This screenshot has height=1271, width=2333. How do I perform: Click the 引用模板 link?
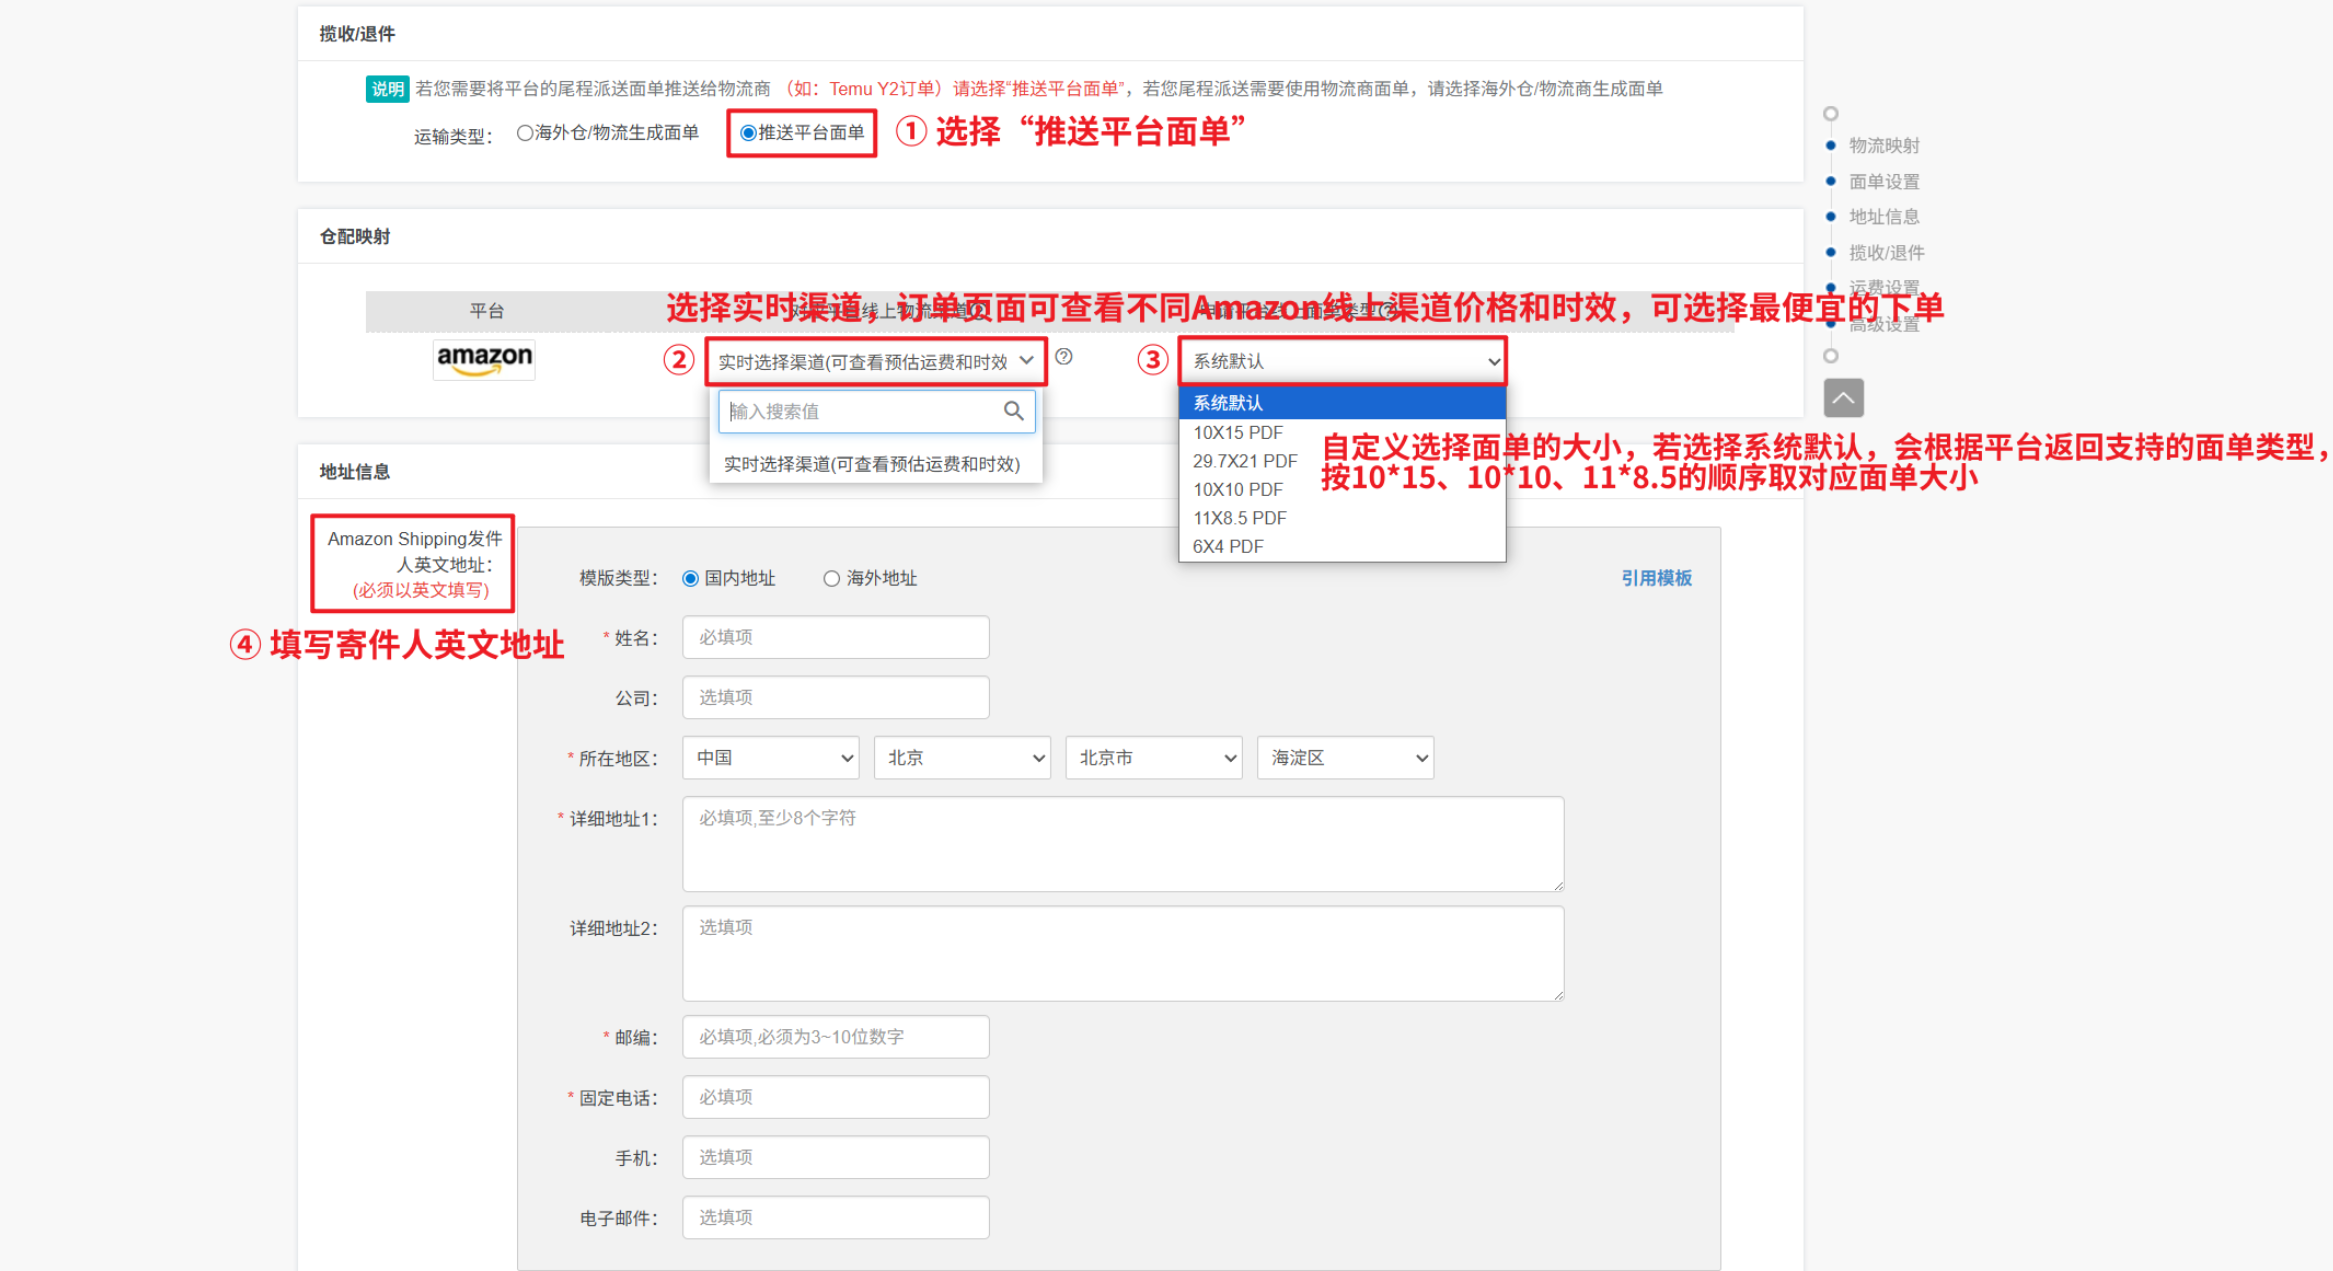[1656, 578]
